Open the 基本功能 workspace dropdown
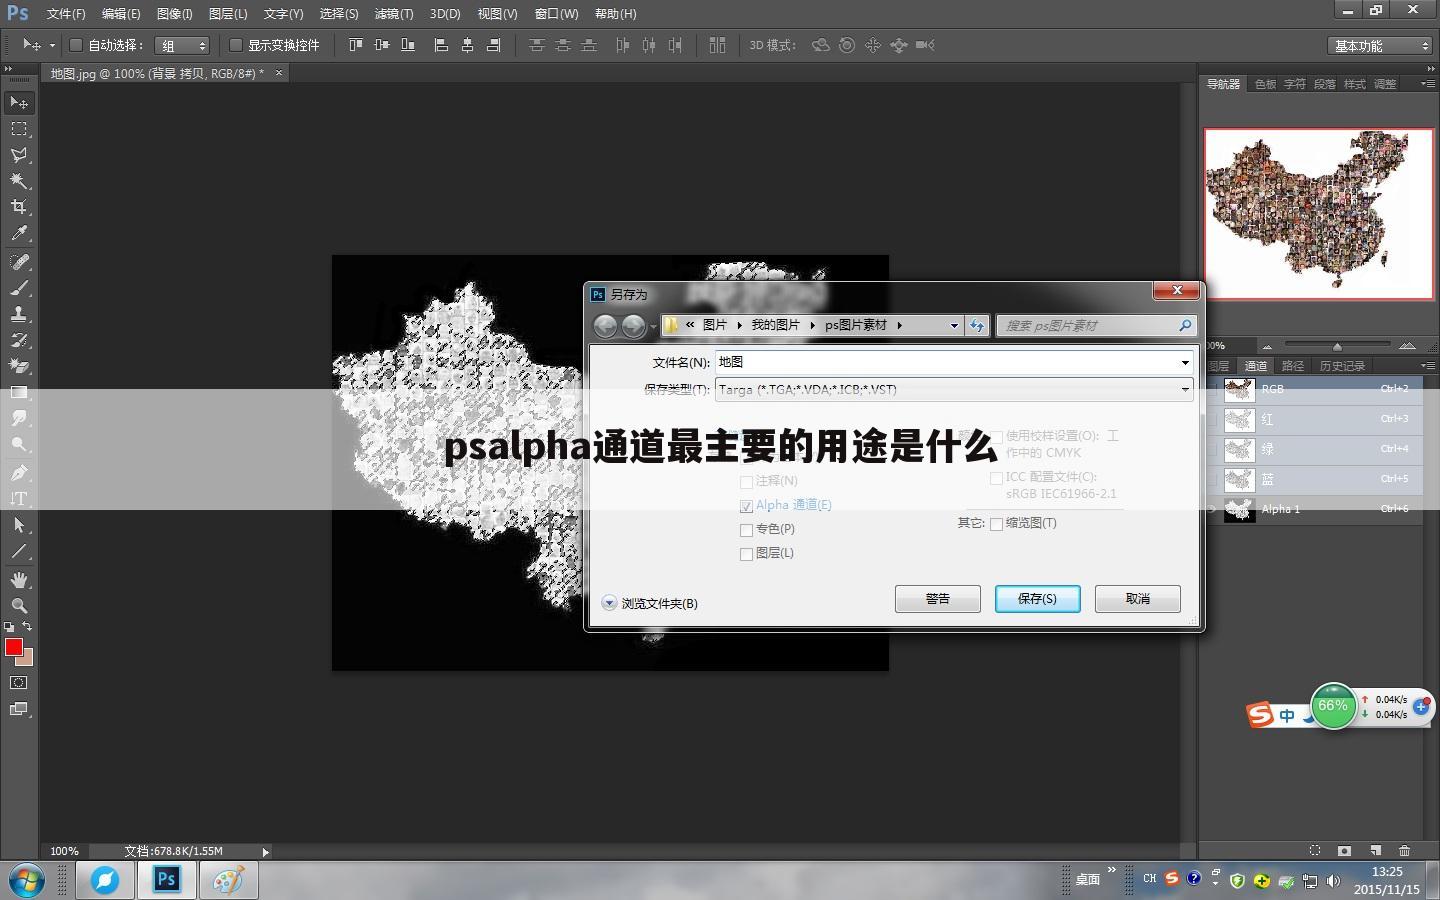 pyautogui.click(x=1381, y=45)
